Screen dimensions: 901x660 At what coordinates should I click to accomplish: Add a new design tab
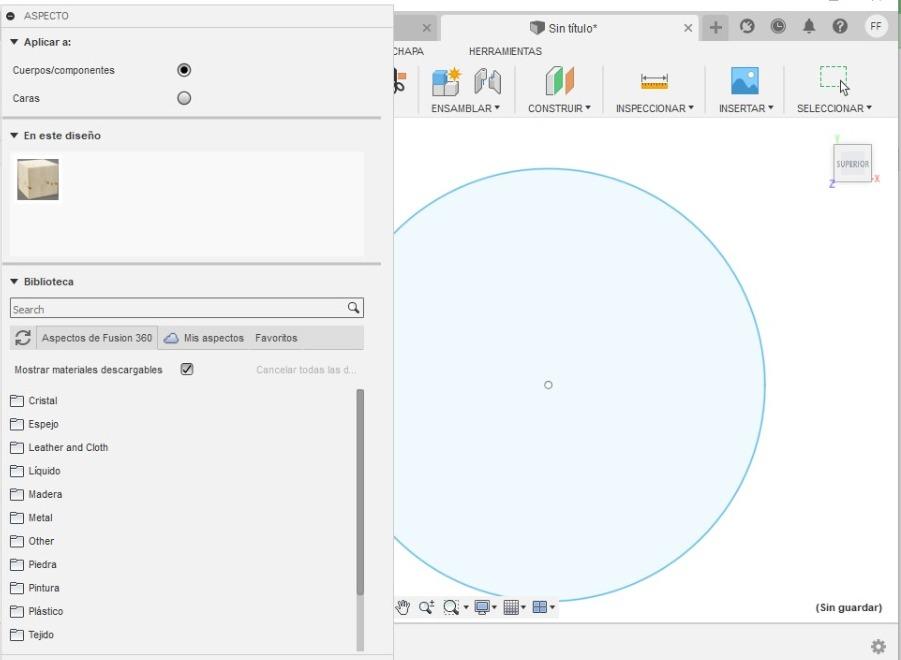[715, 27]
